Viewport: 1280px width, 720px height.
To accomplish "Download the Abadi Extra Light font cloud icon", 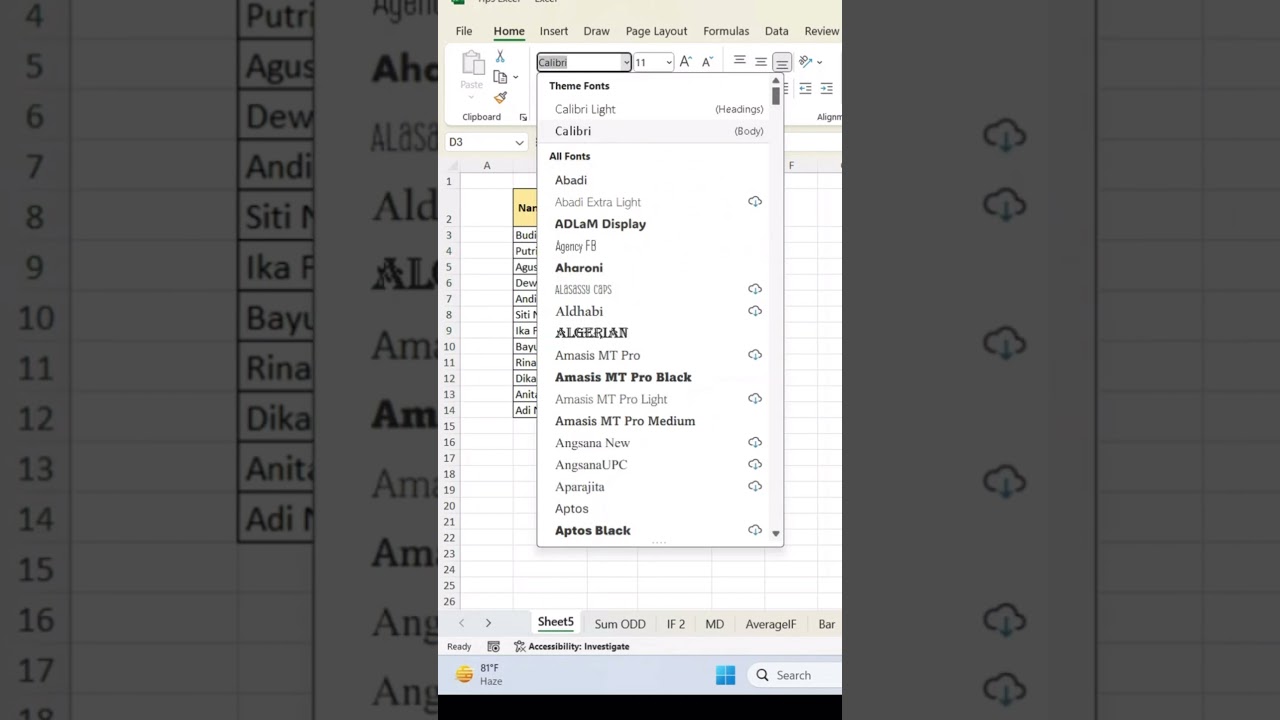I will click(755, 202).
